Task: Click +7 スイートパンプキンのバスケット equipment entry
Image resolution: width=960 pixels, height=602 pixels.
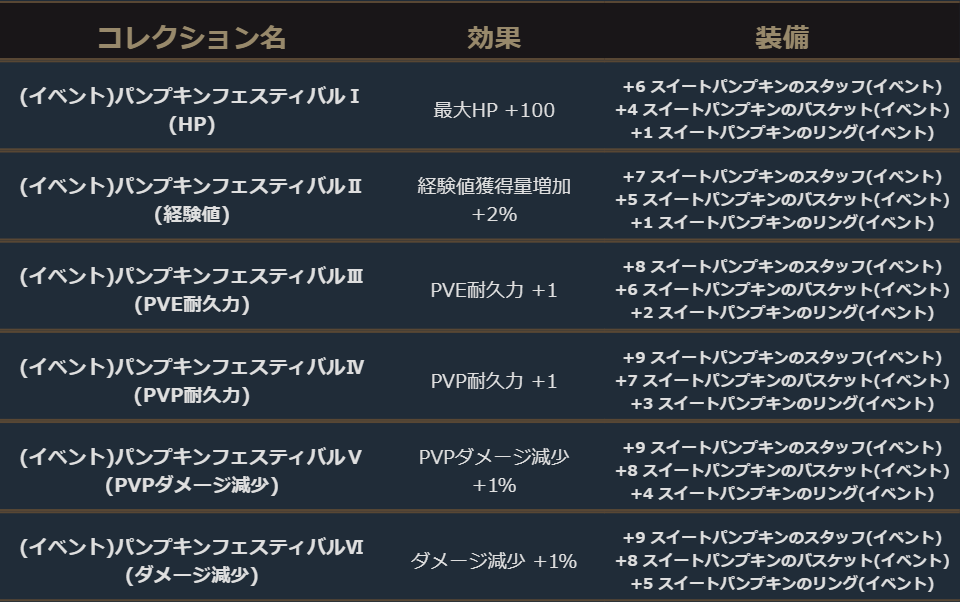Action: [x=782, y=380]
